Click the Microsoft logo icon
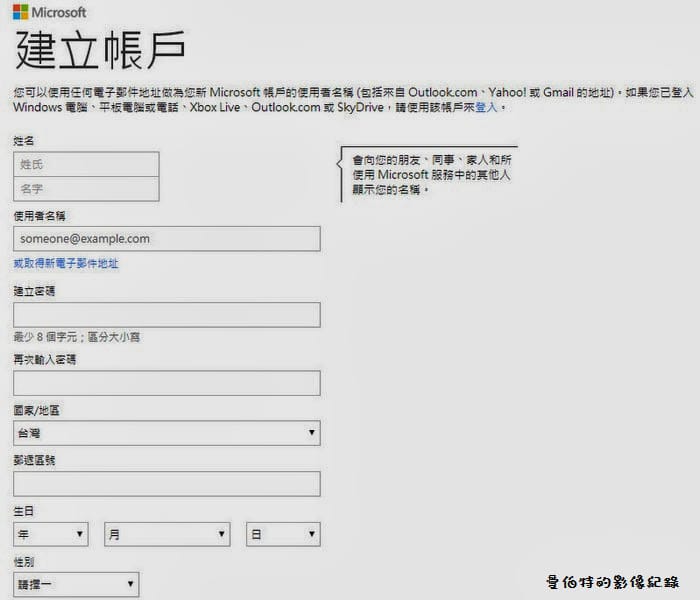Screen dimensions: 700x600 [x=21, y=12]
